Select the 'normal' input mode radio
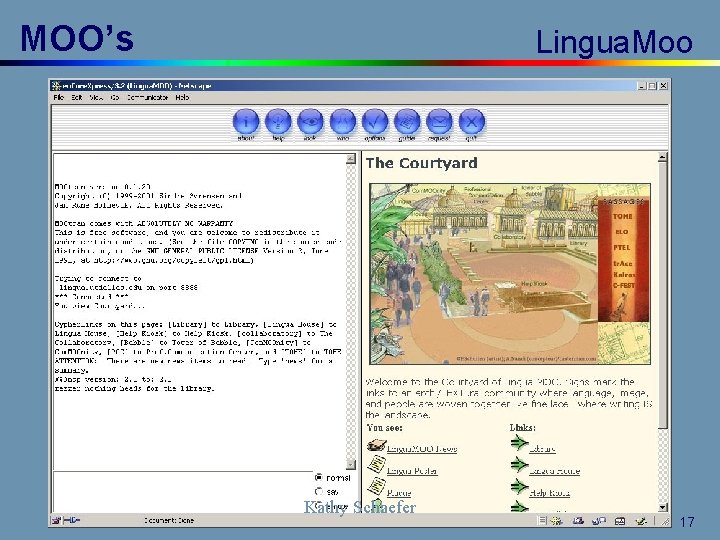 (319, 478)
